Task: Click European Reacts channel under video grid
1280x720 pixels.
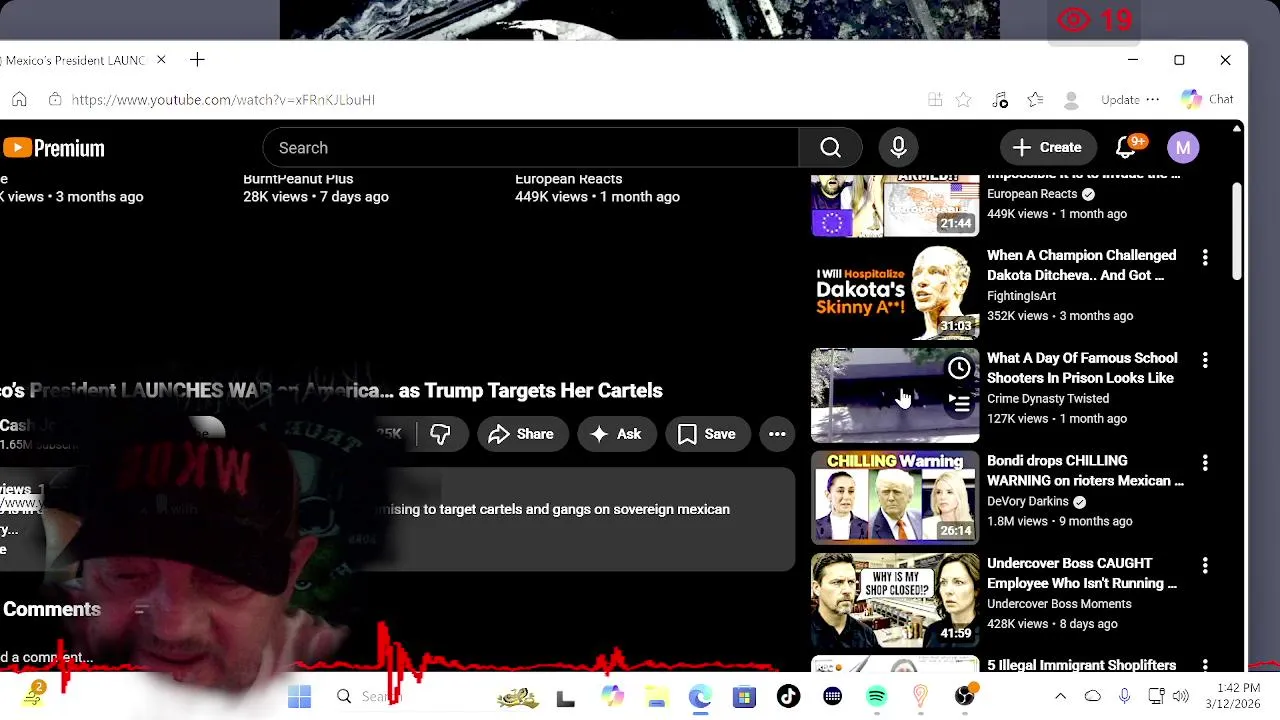Action: [568, 179]
